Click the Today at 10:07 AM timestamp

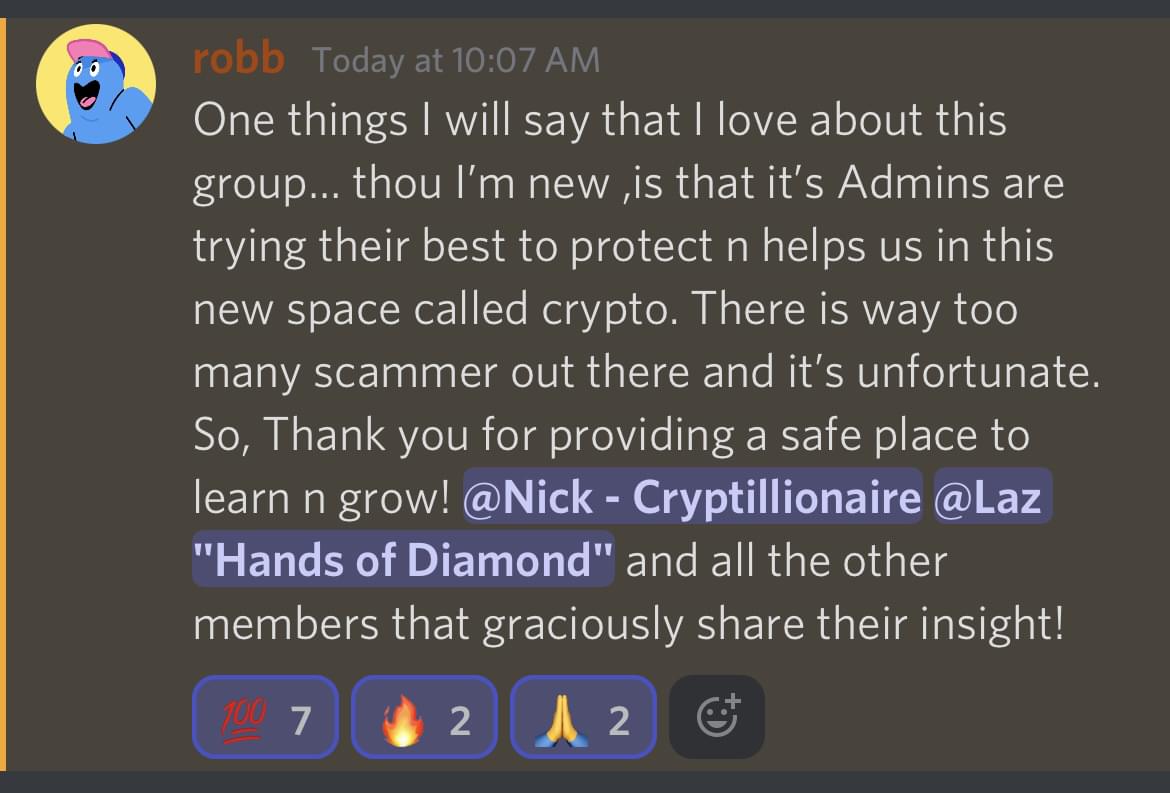[456, 60]
